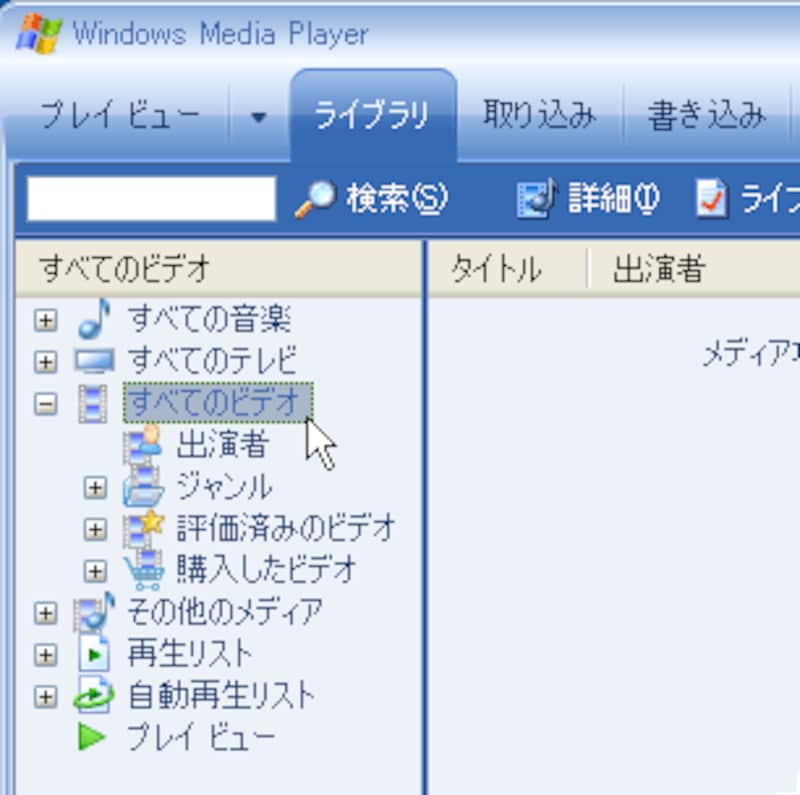
Task: Select すべての音楽 in the tree
Action: 209,319
